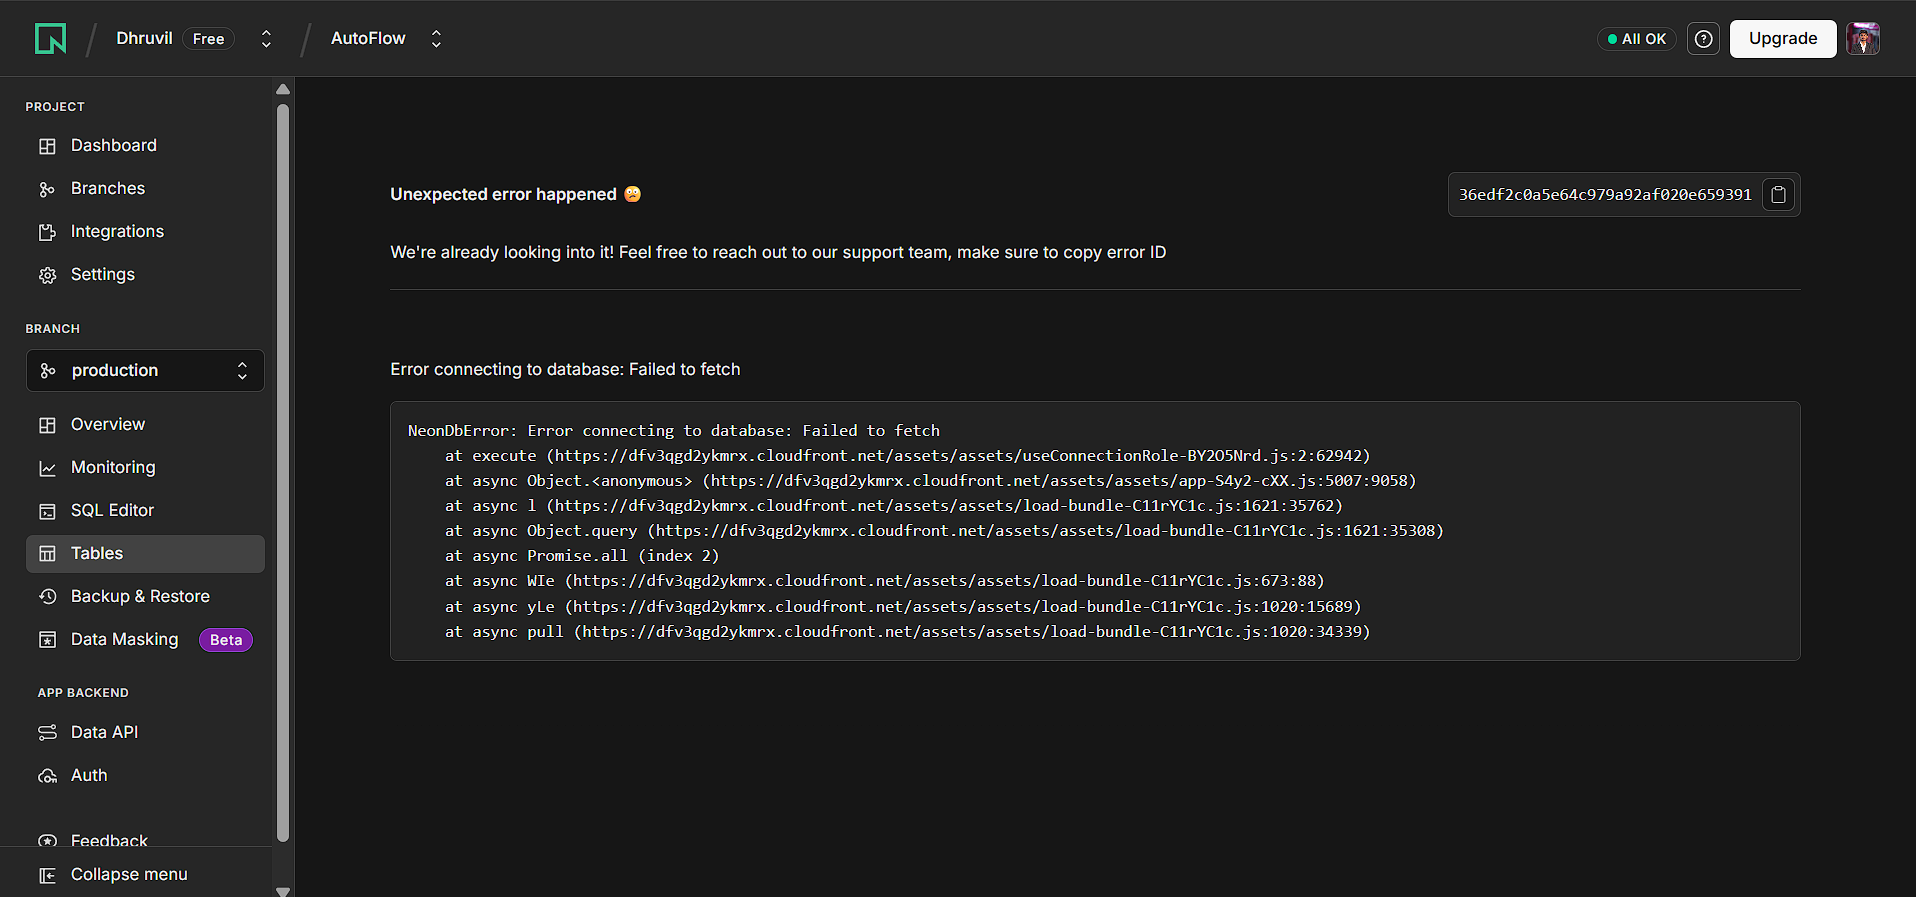Click the Data Masking icon

tap(47, 640)
